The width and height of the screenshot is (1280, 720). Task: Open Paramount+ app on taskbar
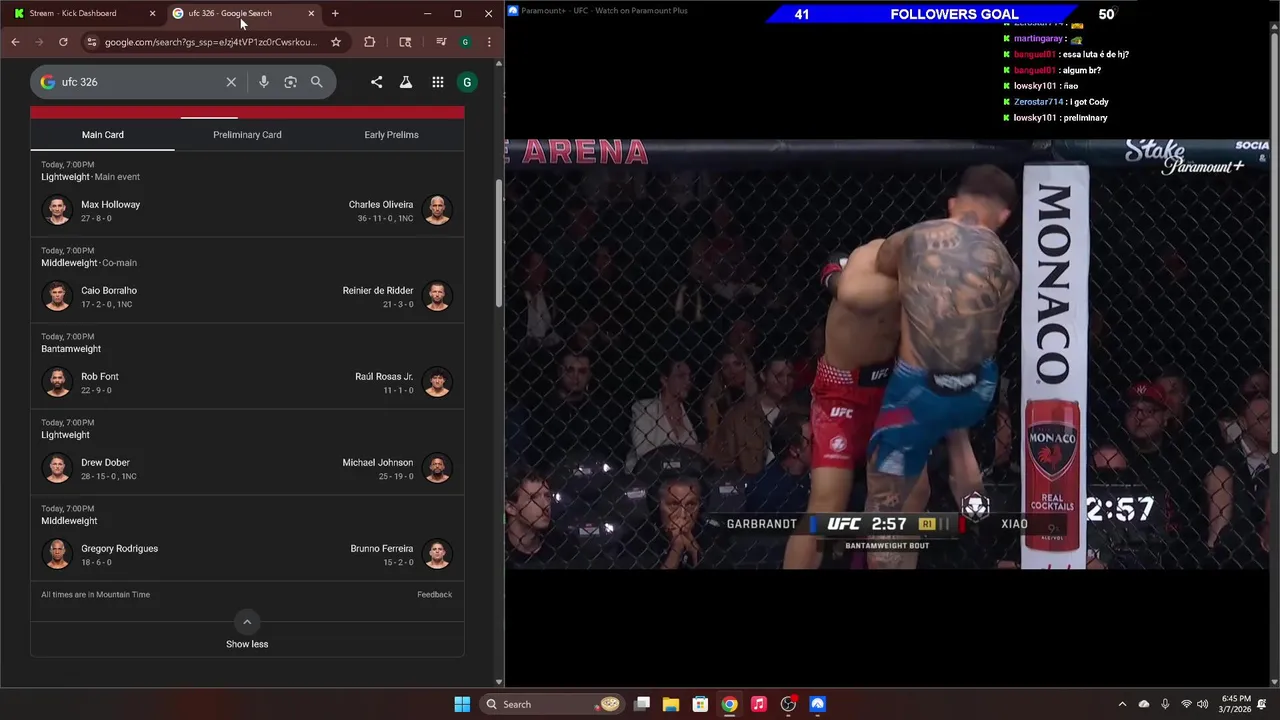tap(817, 704)
